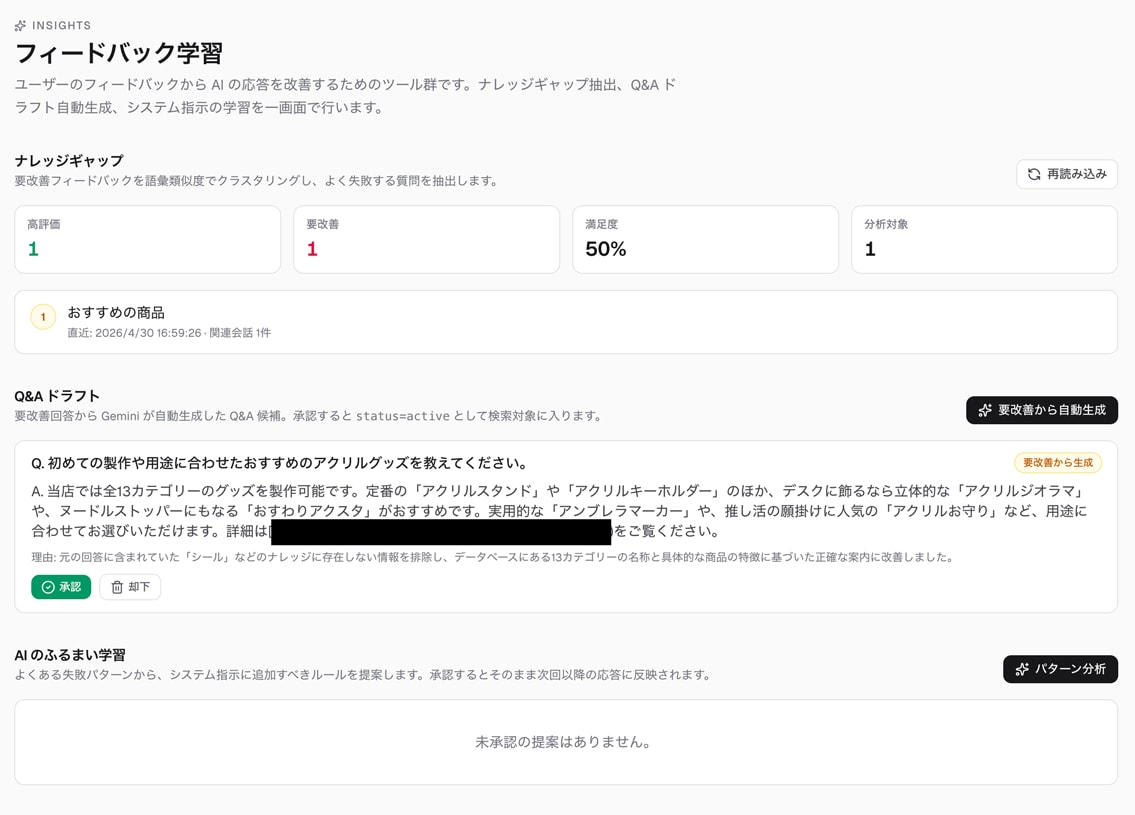Click the 満足度 50% card
1135x815 pixels.
tap(706, 240)
